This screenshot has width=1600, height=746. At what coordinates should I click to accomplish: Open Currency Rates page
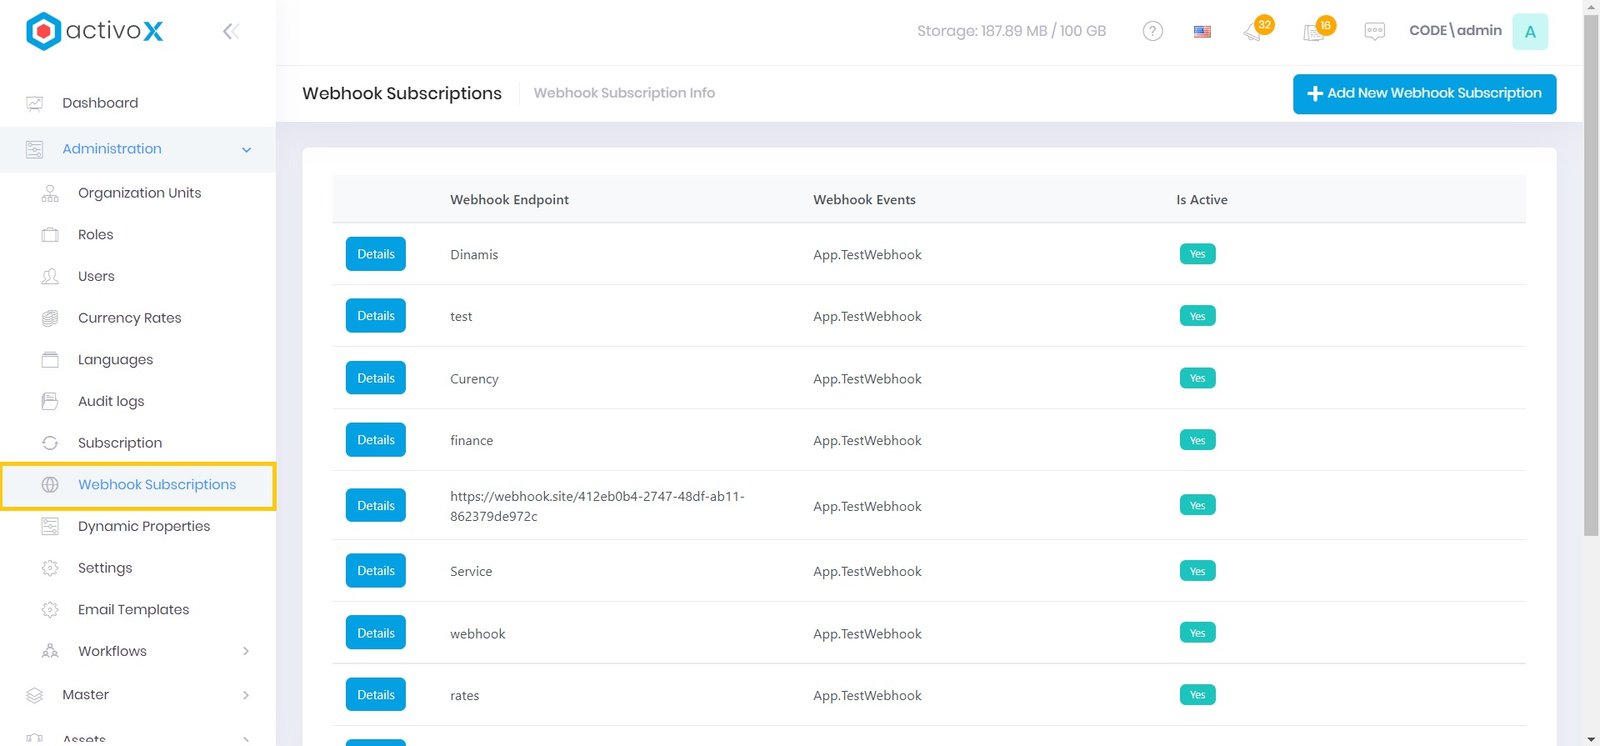coord(130,318)
